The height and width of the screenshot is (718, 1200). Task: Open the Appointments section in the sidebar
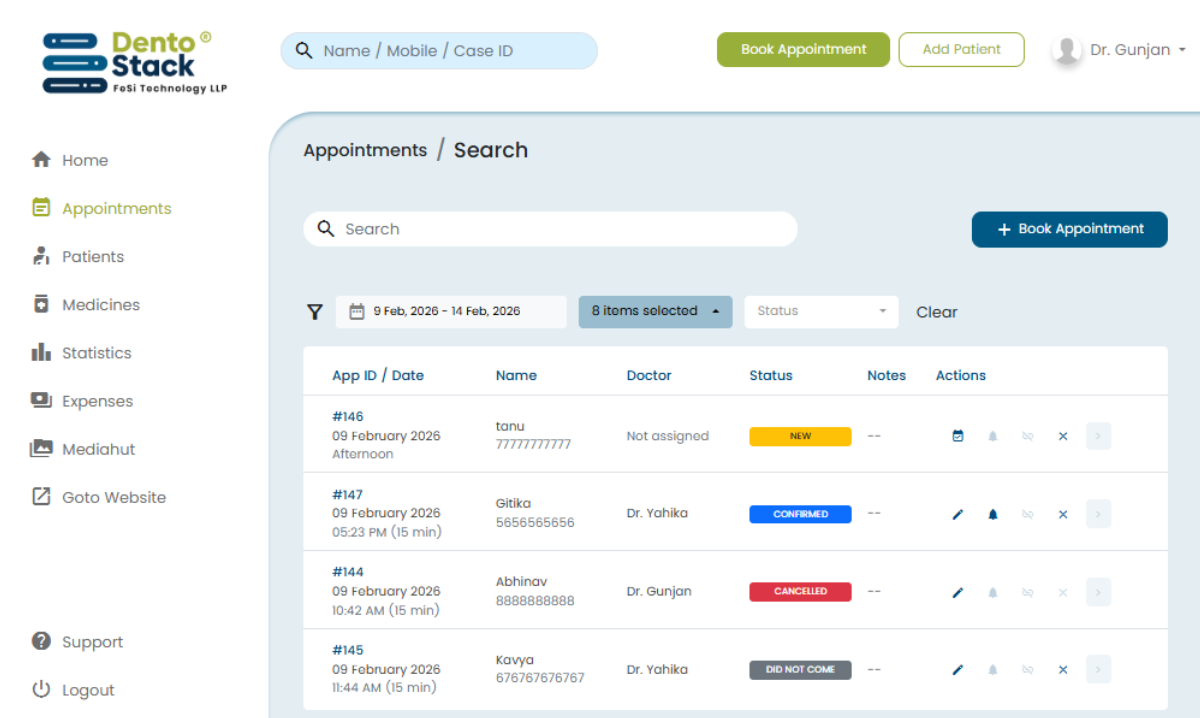(x=113, y=208)
